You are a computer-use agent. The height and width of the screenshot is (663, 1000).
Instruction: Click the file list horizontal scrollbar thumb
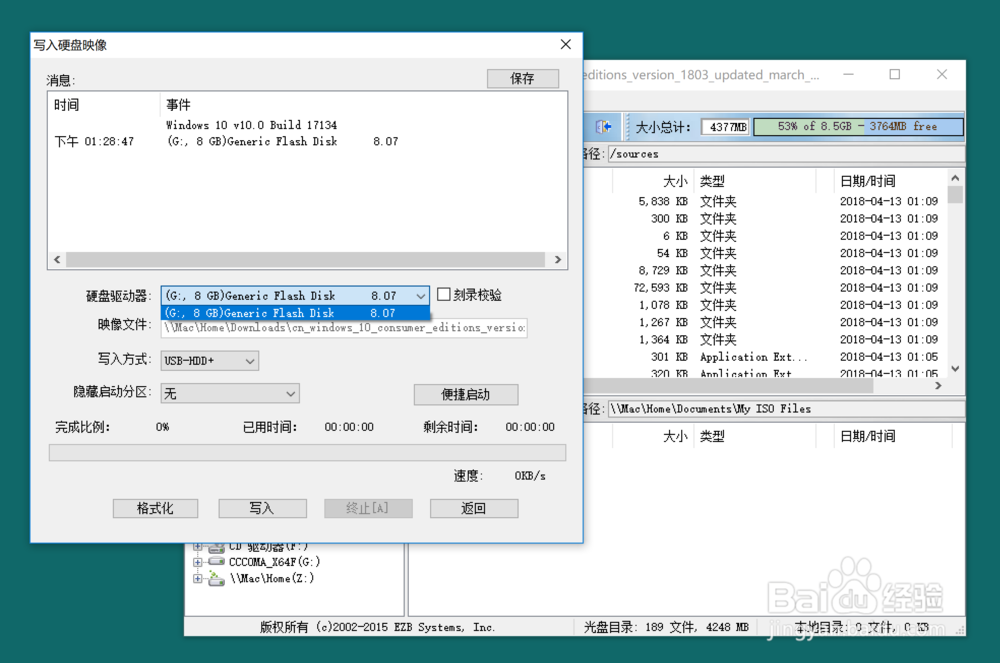pyautogui.click(x=728, y=385)
